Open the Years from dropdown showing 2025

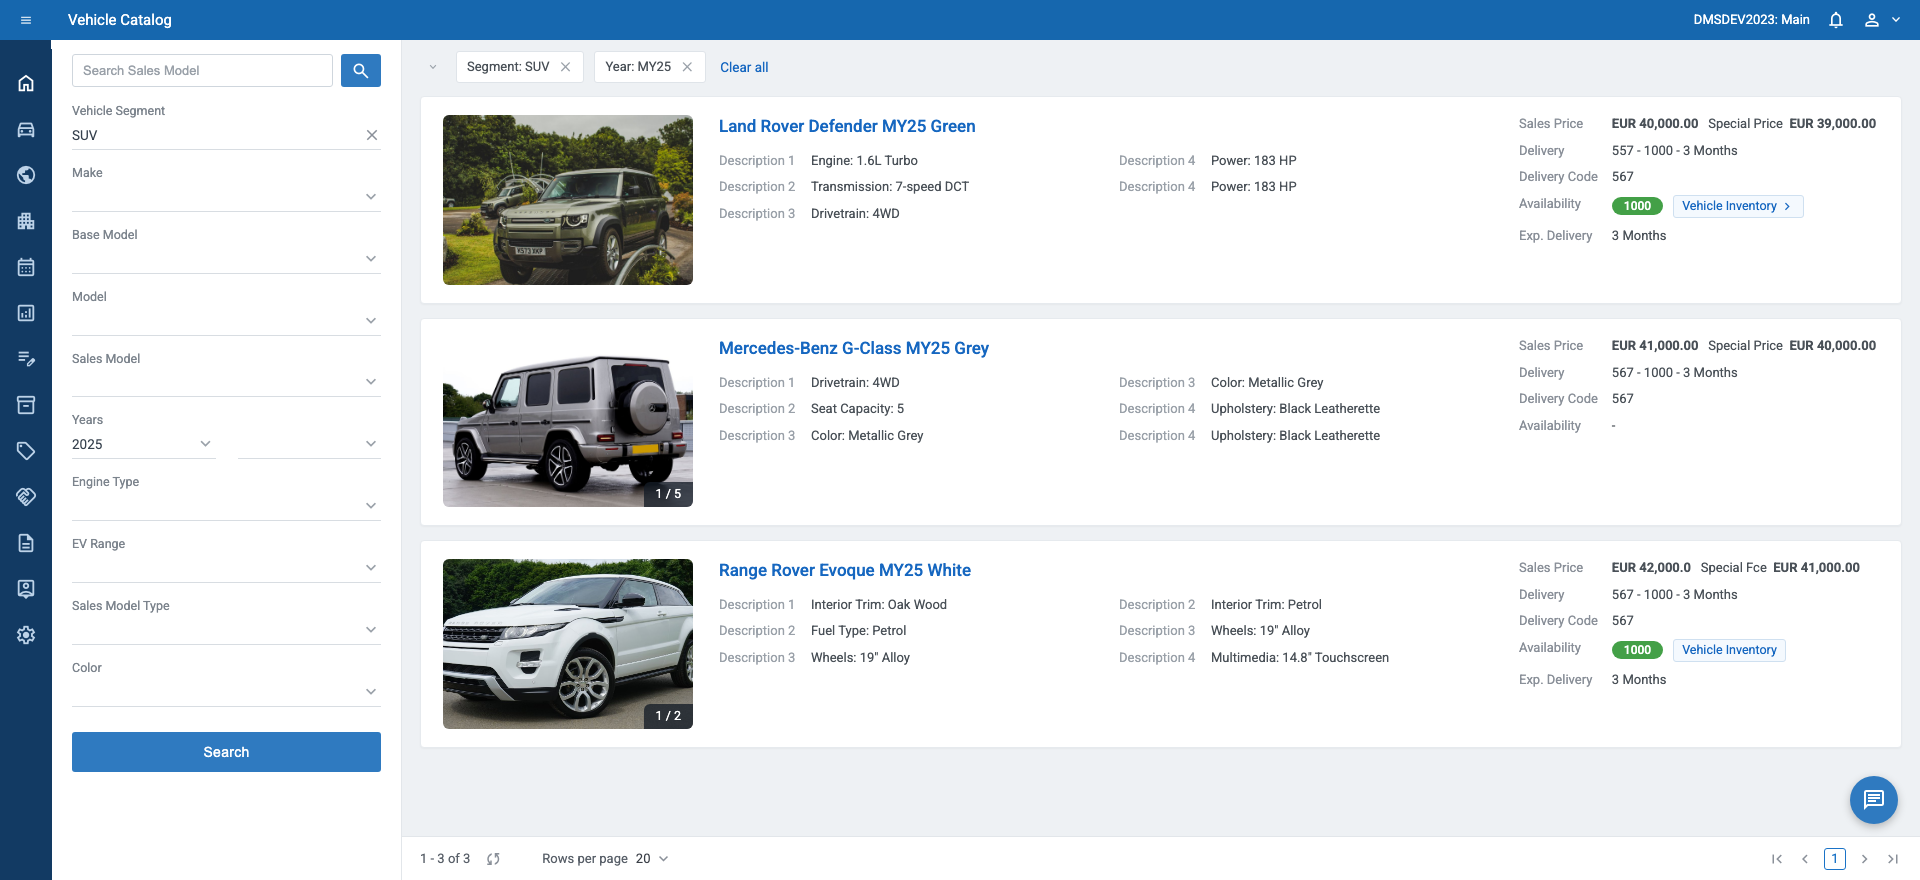(143, 444)
